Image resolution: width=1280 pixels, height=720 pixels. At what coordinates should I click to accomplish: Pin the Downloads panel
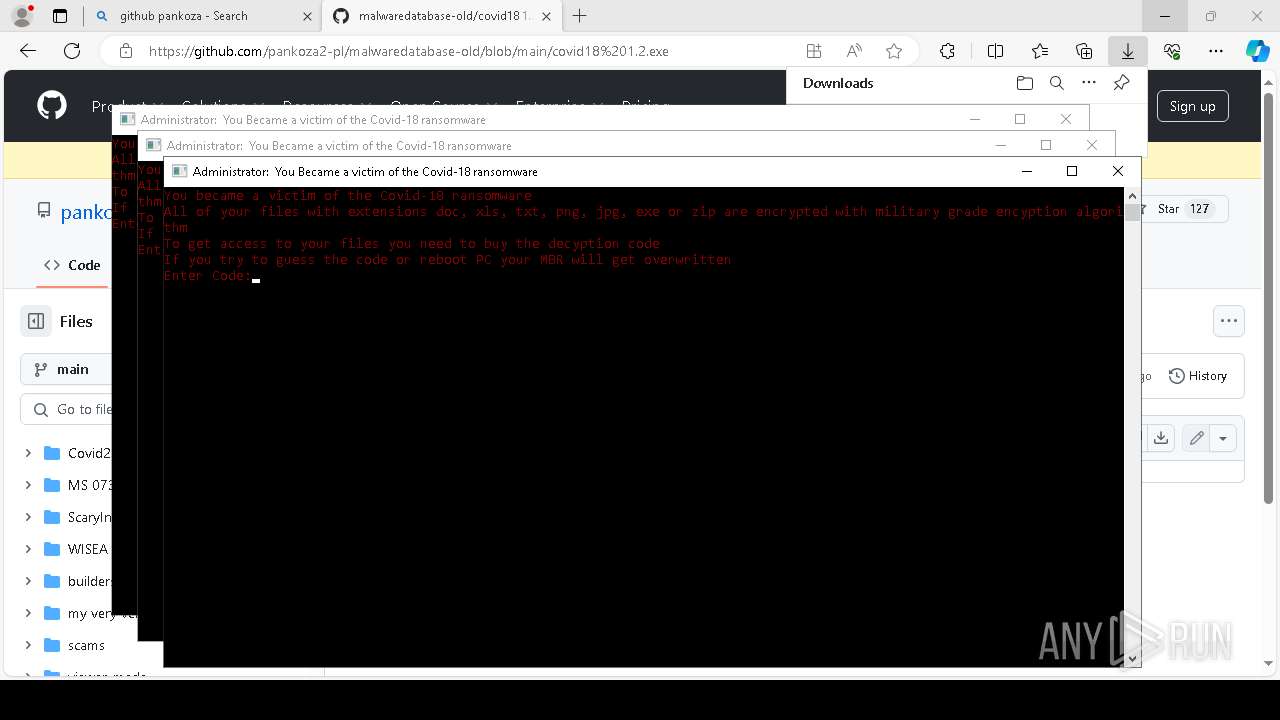pyautogui.click(x=1121, y=83)
